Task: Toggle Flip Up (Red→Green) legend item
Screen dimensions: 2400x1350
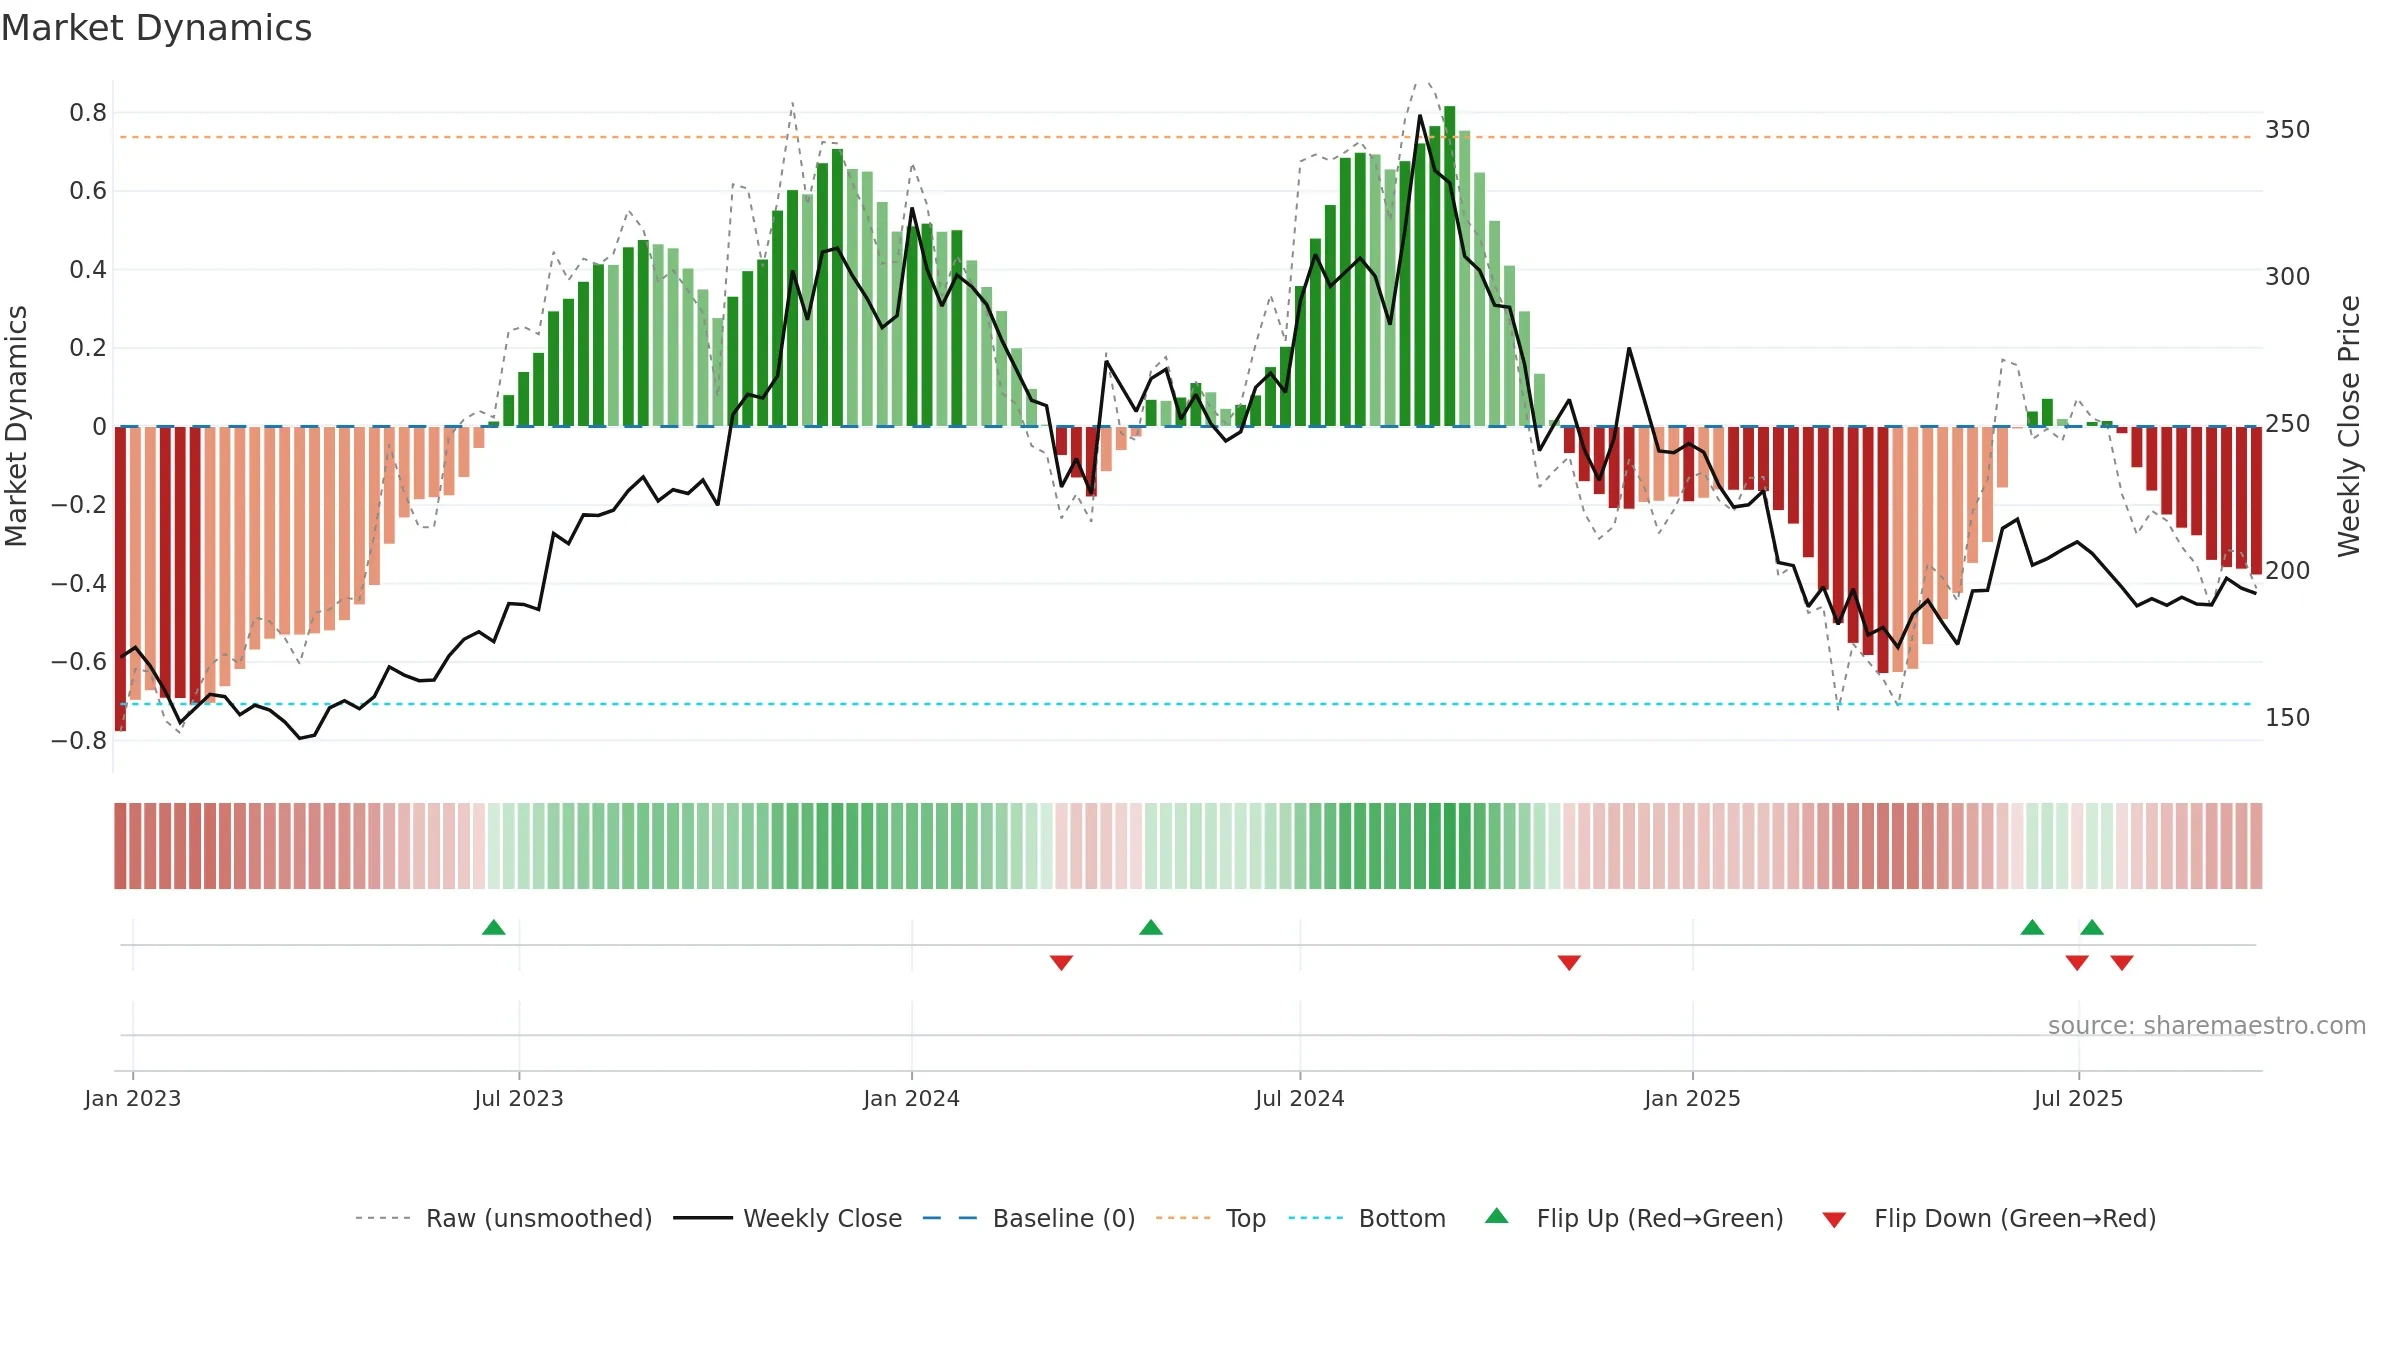Action: coord(1634,1218)
